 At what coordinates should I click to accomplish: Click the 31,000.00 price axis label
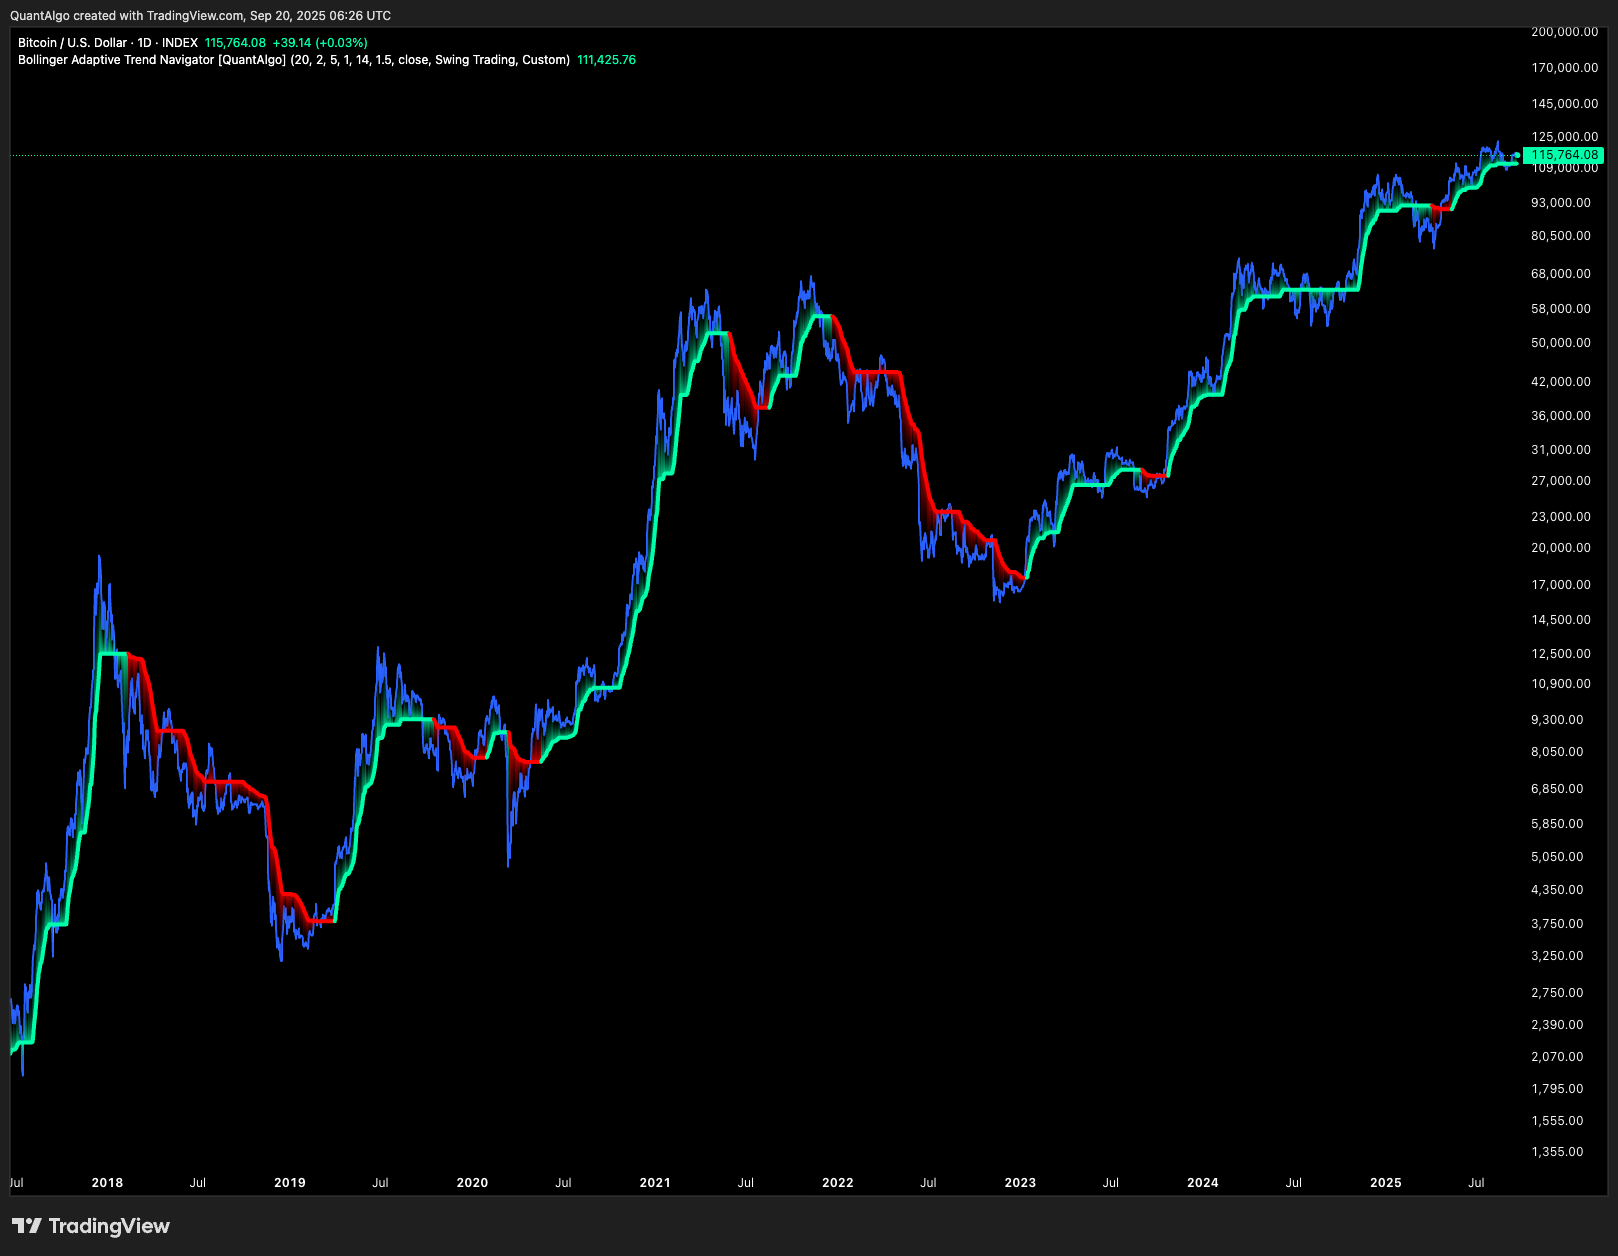coord(1561,450)
